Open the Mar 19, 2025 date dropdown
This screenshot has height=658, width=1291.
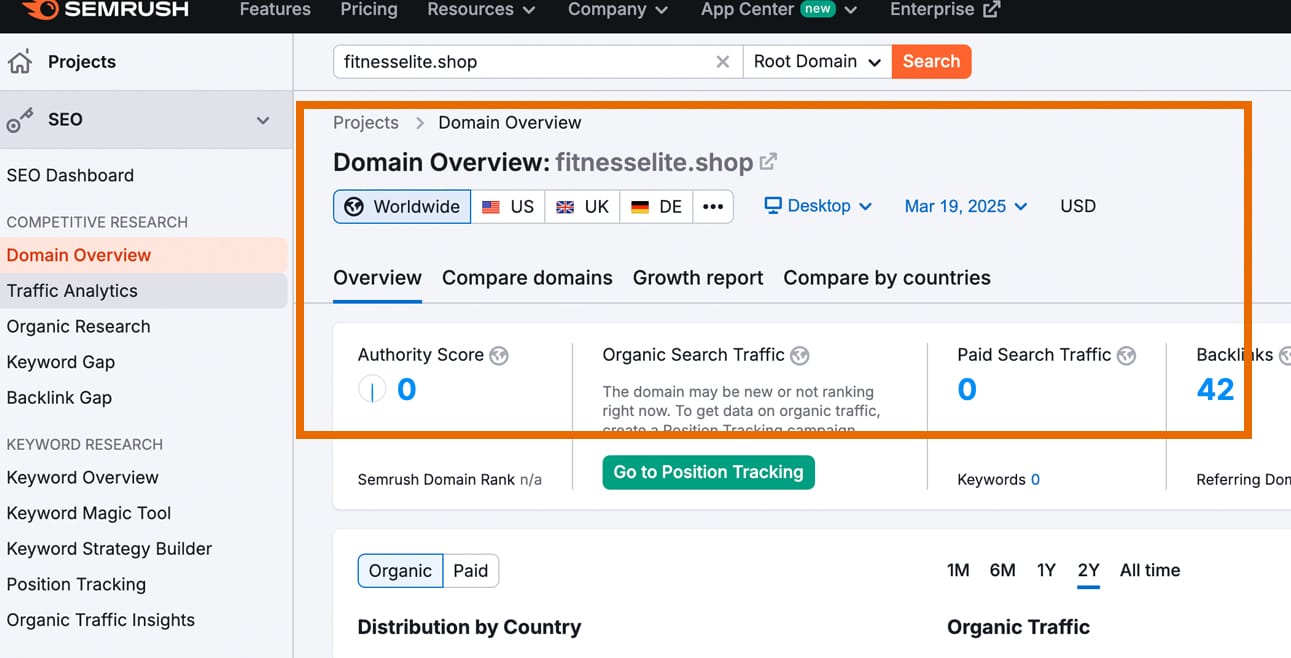tap(966, 206)
